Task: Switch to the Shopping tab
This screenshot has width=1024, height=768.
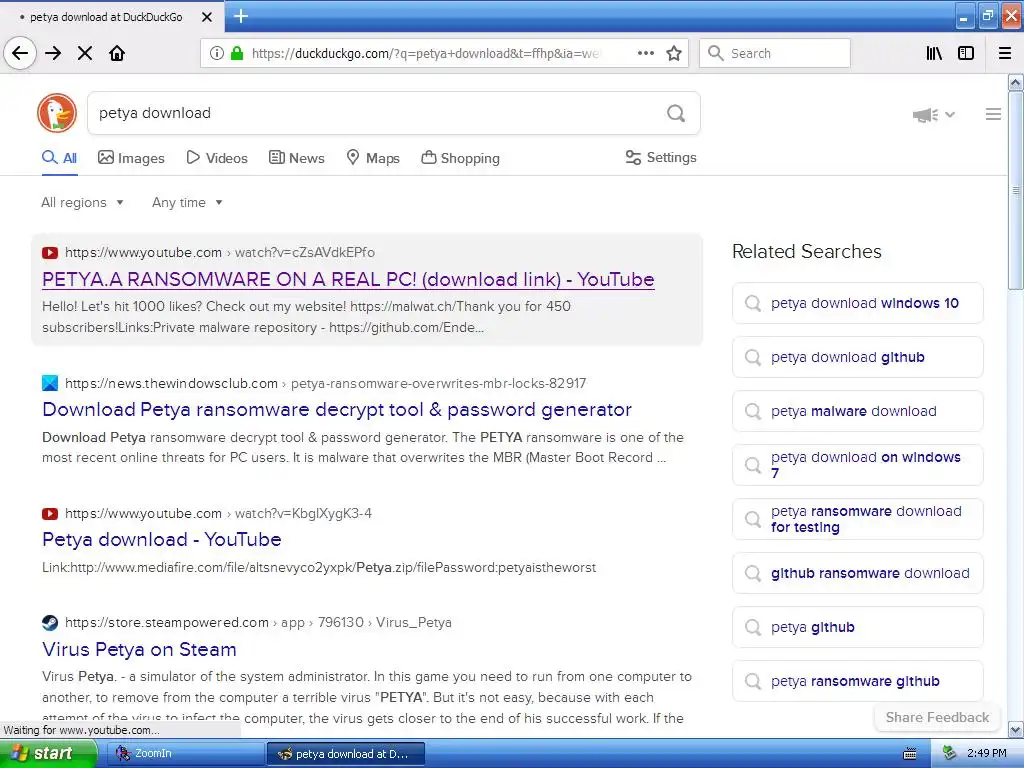Action: (x=460, y=158)
